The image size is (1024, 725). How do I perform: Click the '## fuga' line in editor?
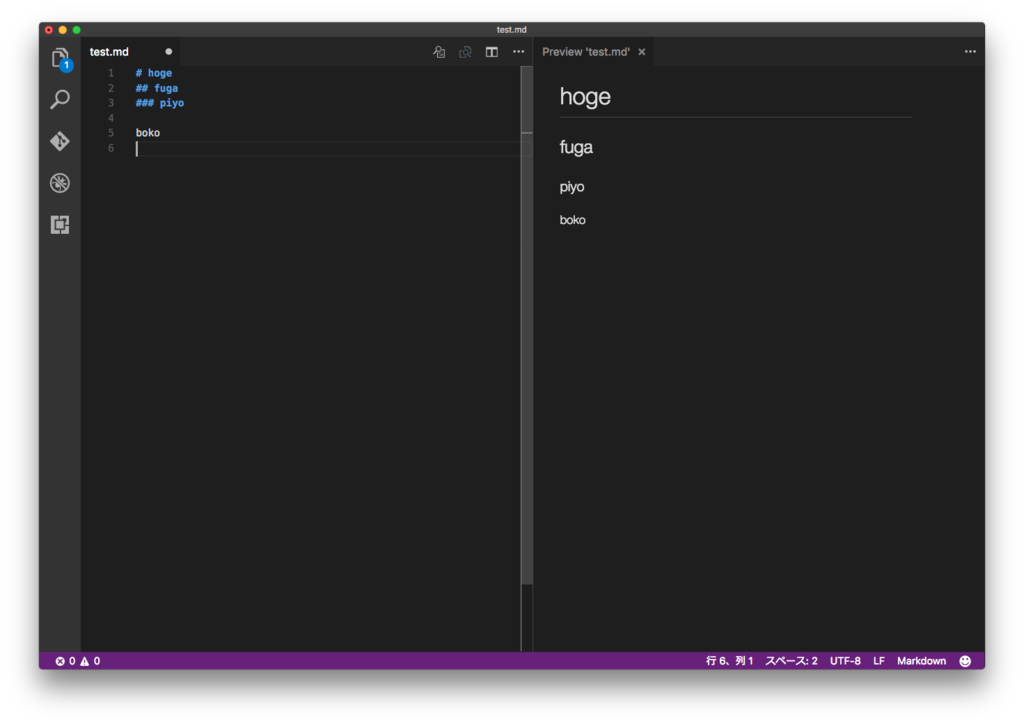pyautogui.click(x=157, y=88)
